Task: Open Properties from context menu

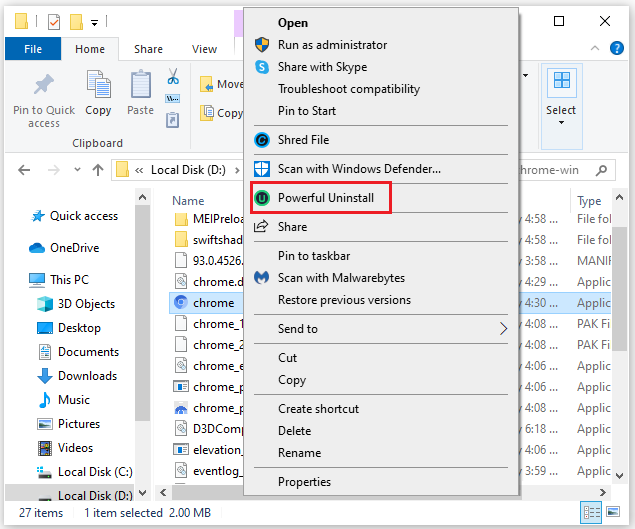Action: pyautogui.click(x=304, y=482)
